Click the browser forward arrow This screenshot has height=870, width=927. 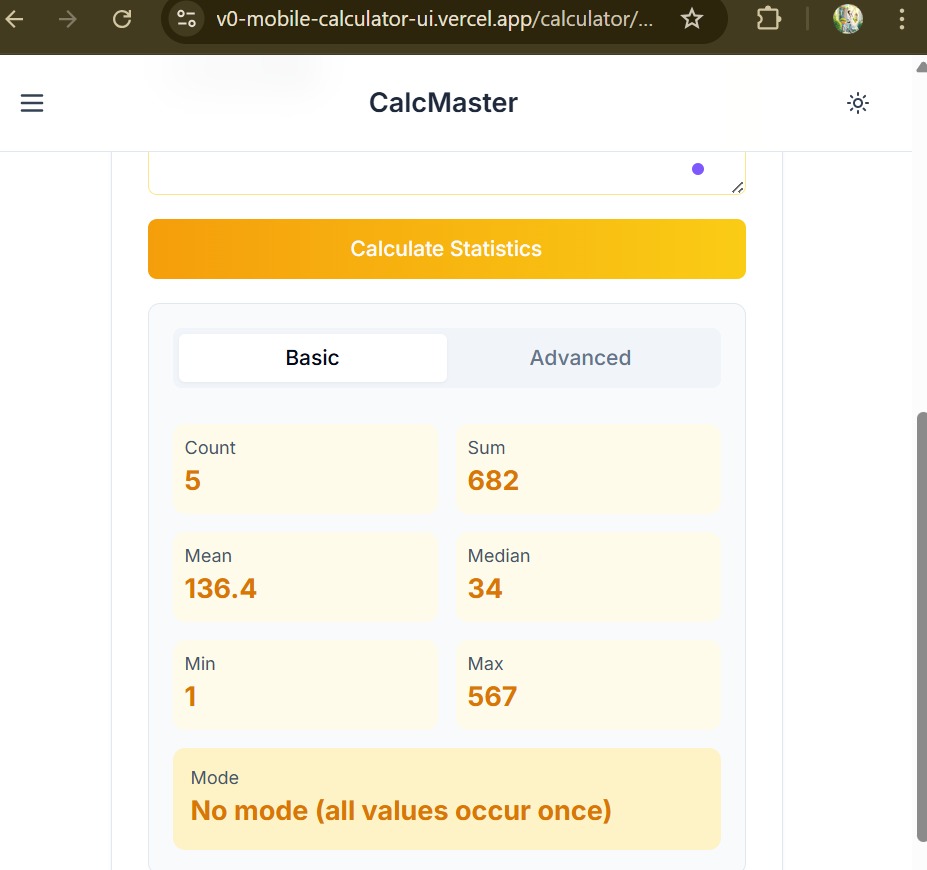(68, 19)
